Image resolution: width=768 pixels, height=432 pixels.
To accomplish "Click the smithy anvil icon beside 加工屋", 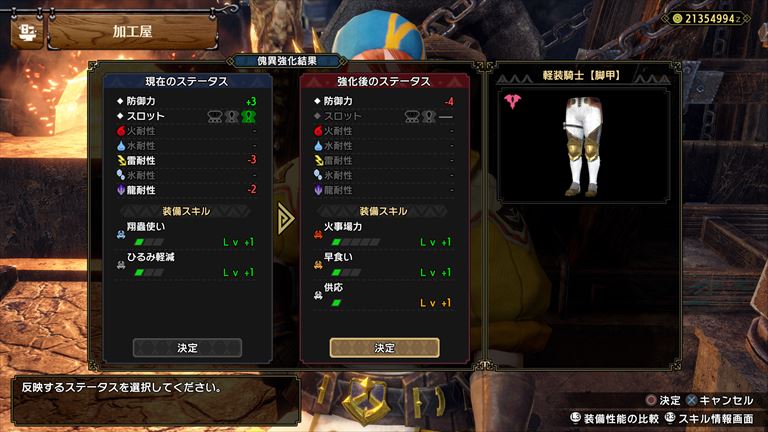I will (x=27, y=32).
